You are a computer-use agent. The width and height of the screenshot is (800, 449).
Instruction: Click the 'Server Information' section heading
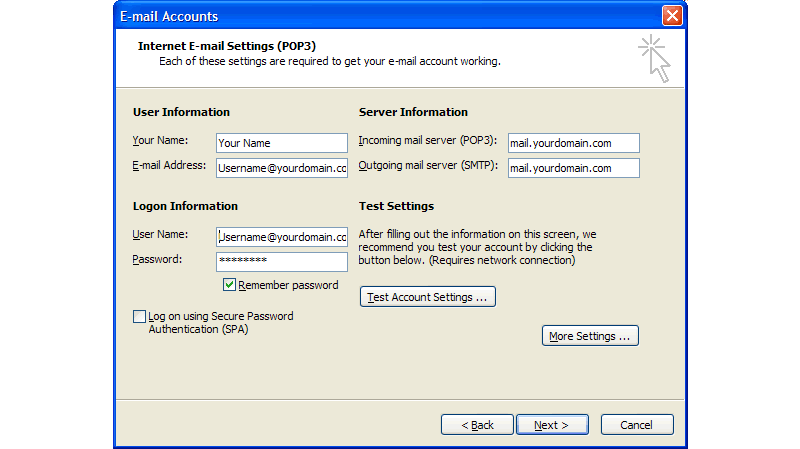pyautogui.click(x=413, y=112)
